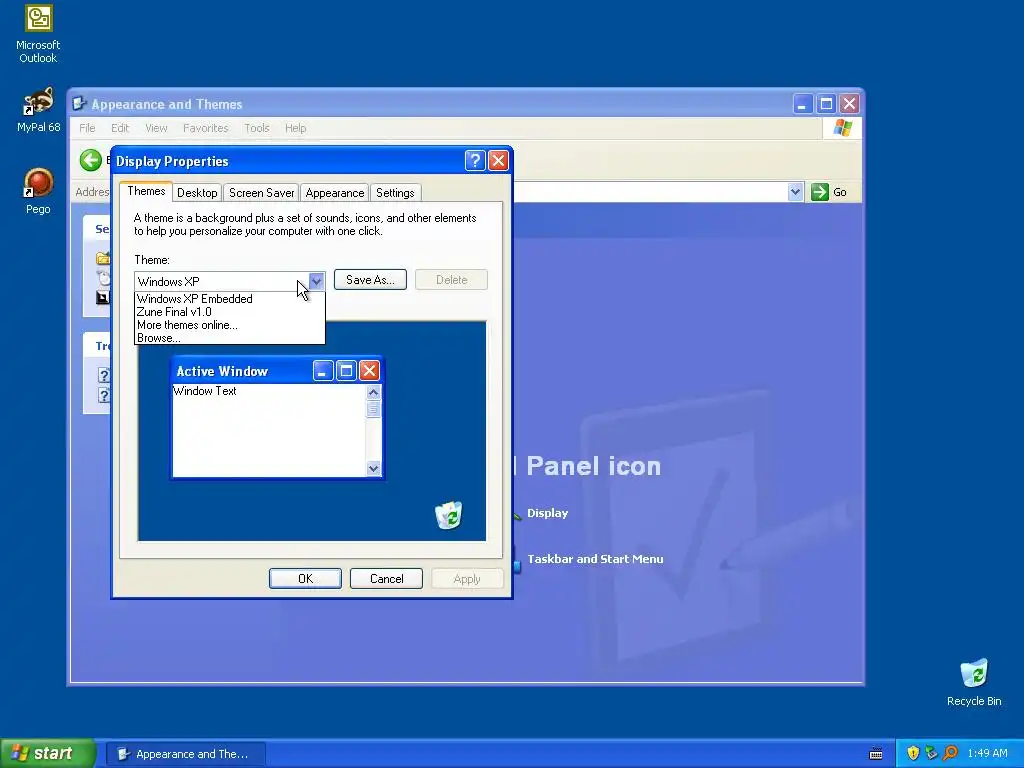Open the View menu

[x=156, y=128]
